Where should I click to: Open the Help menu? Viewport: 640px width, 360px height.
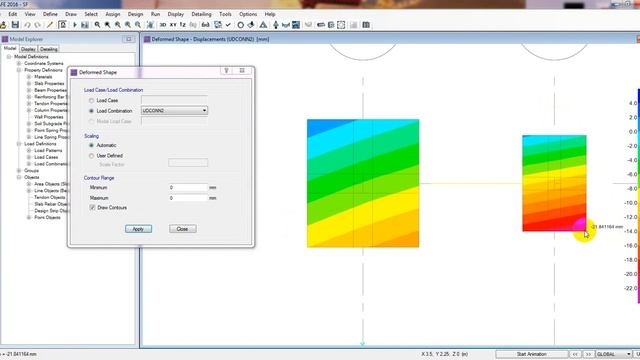tap(270, 14)
